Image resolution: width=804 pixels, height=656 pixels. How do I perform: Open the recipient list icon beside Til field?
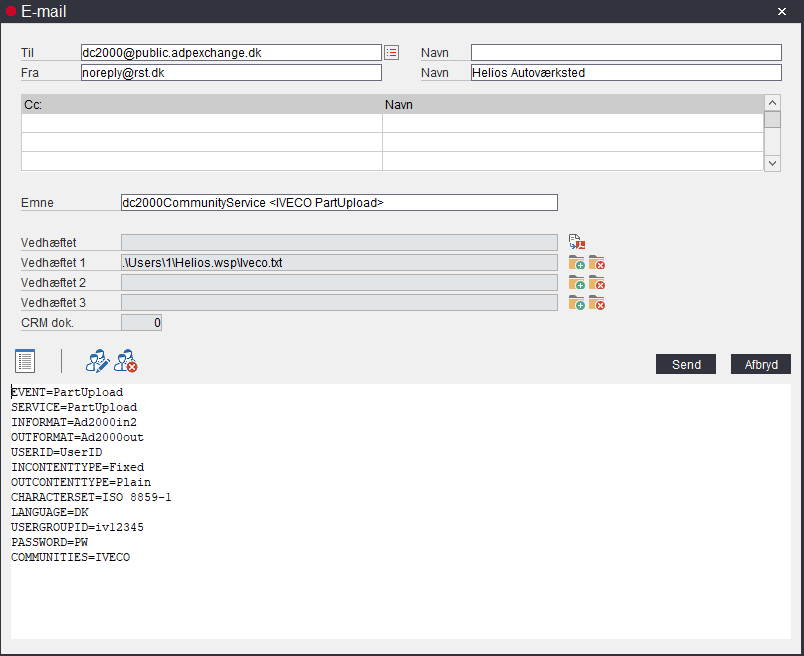coord(392,52)
